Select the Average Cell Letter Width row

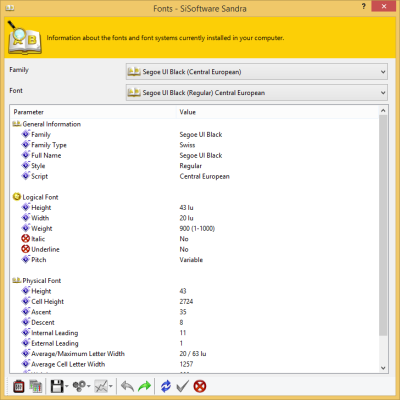(195, 364)
